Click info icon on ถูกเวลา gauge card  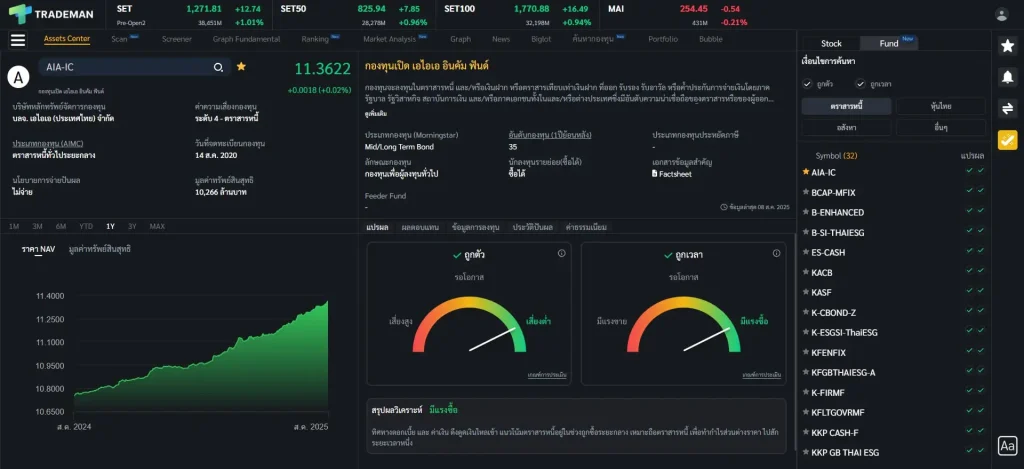coord(776,253)
